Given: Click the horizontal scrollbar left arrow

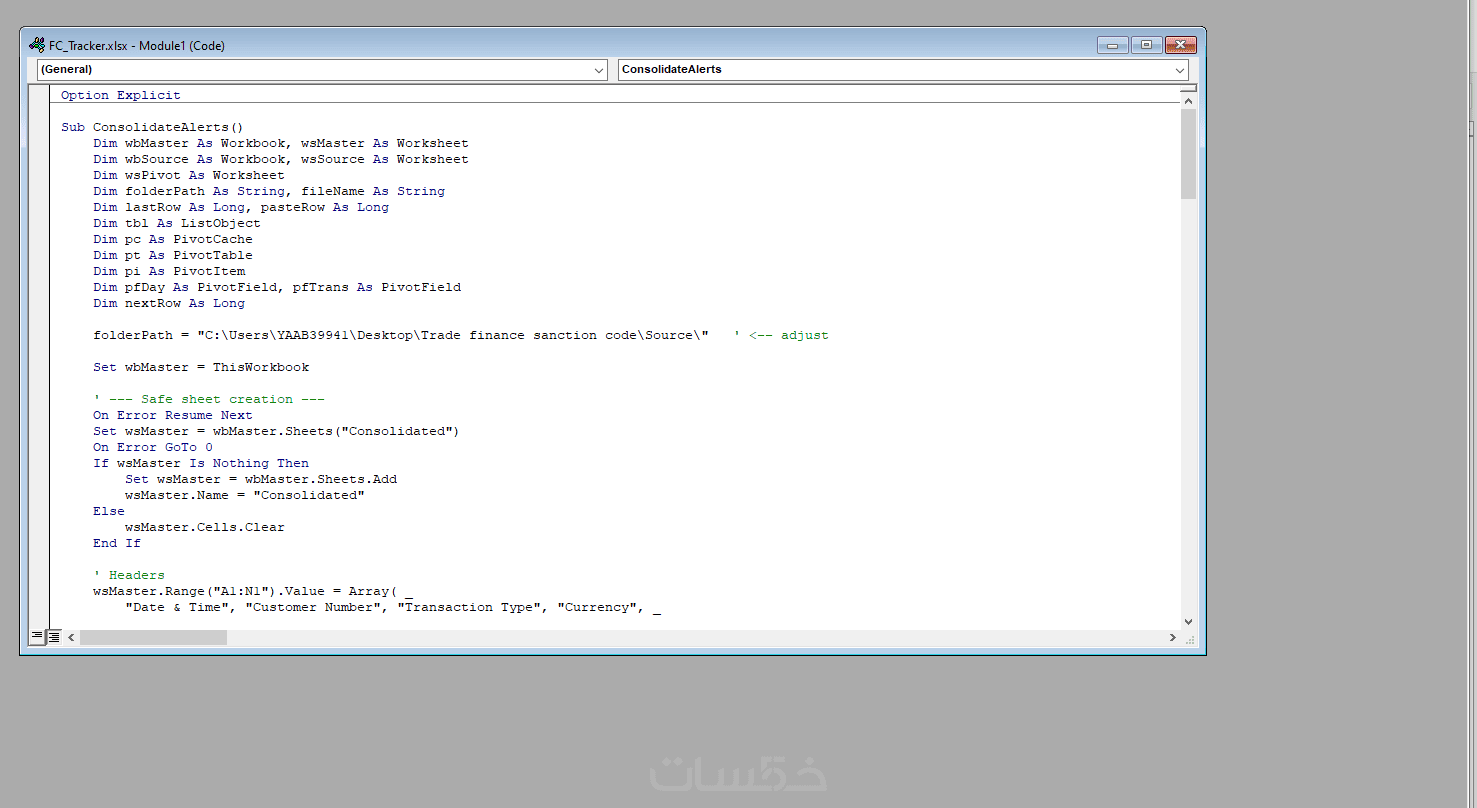Looking at the screenshot, I should point(71,637).
